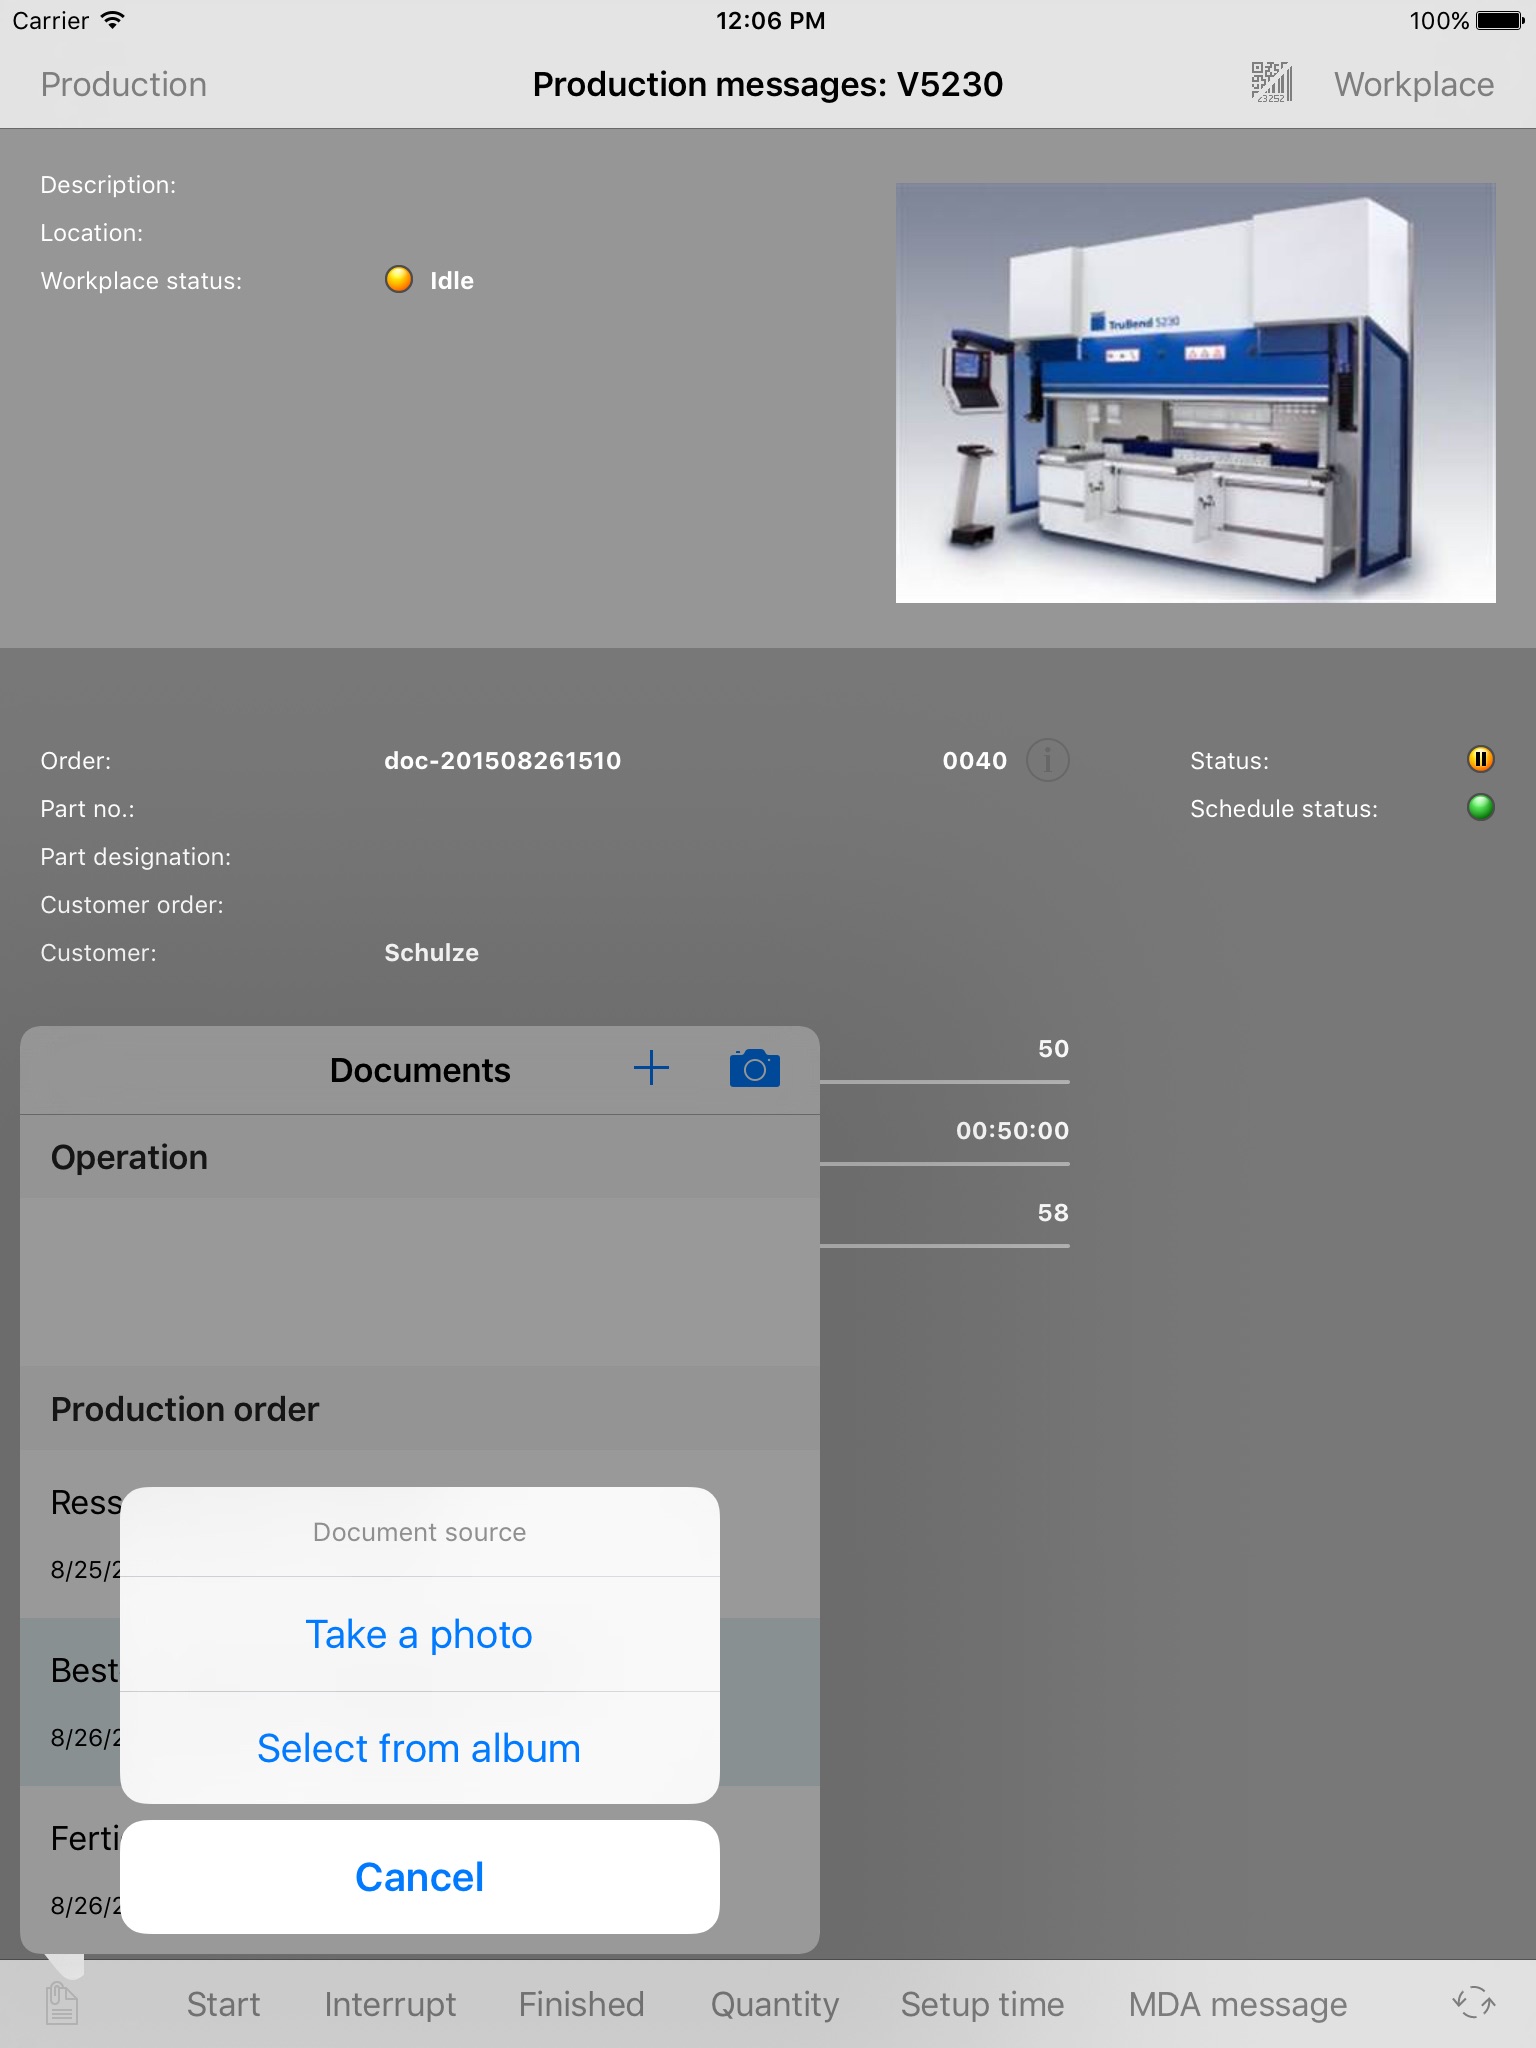Tap Finished in the bottom toolbar
This screenshot has width=1536, height=2048.
coord(581,2004)
